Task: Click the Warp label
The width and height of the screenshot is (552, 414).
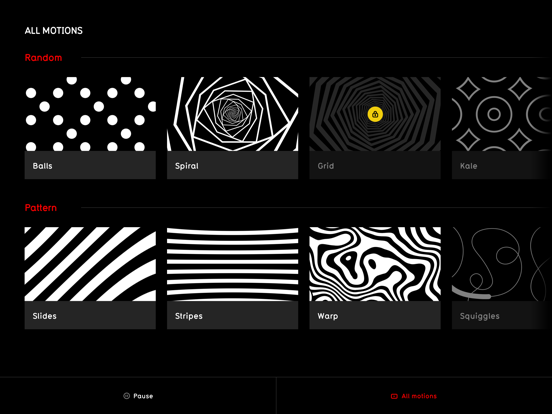Action: tap(328, 316)
